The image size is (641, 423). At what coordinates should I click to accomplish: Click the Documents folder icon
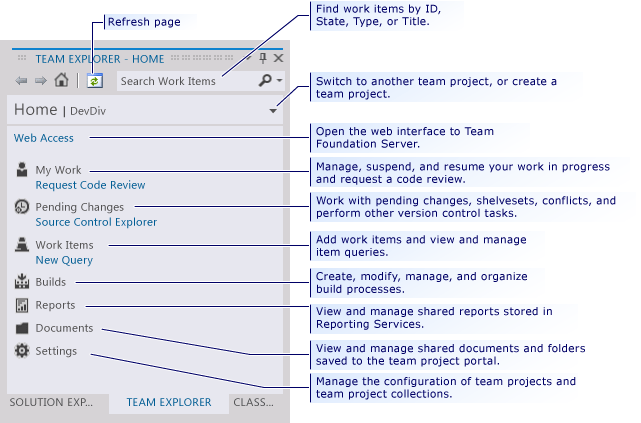(22, 328)
